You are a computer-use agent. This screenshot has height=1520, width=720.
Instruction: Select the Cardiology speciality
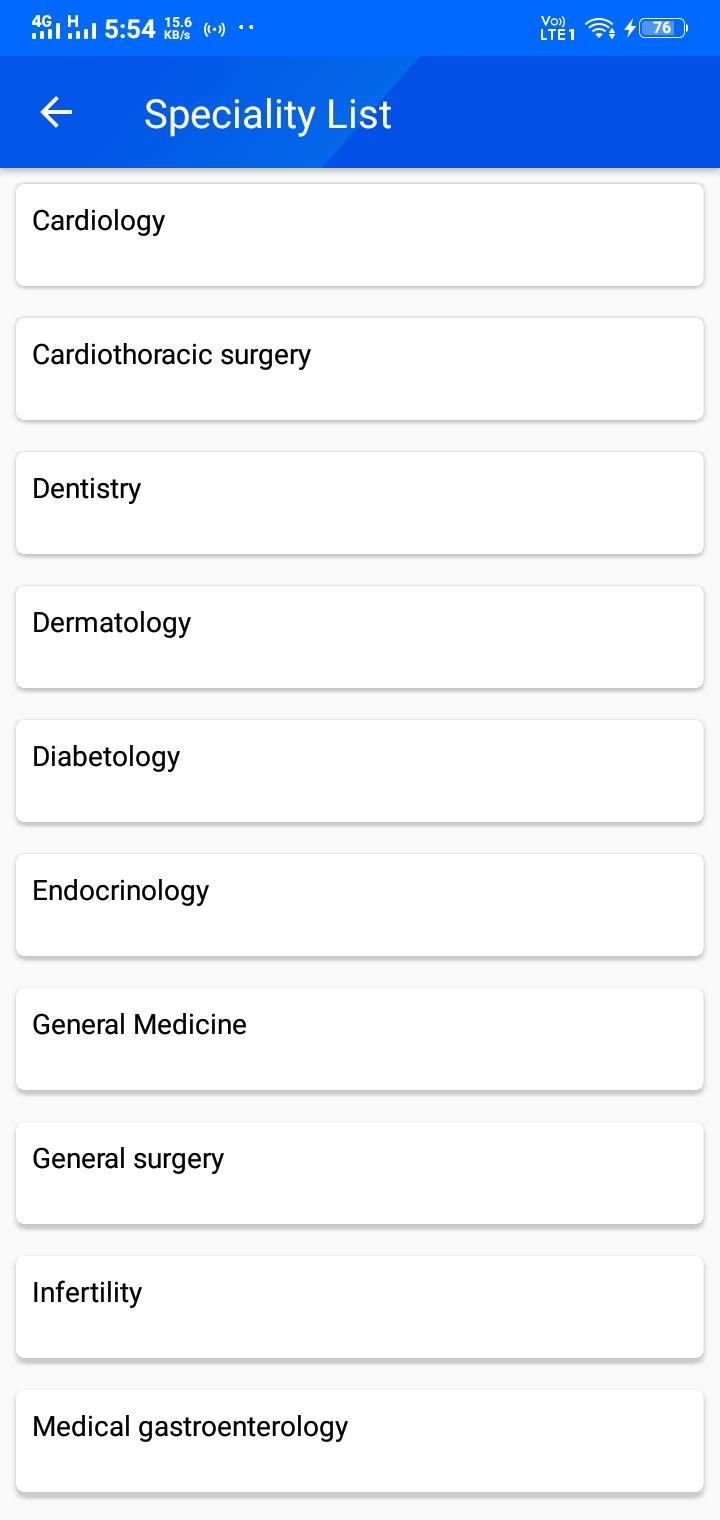360,235
